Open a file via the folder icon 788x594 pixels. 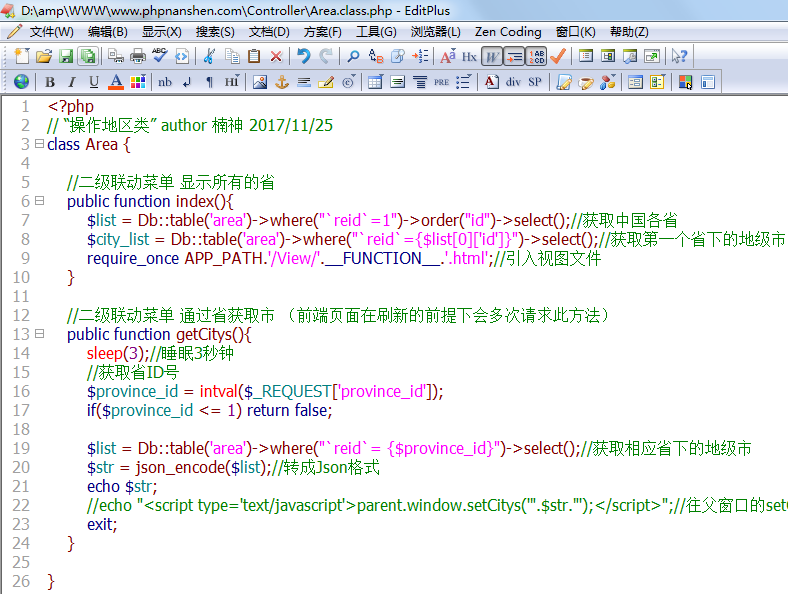click(44, 56)
